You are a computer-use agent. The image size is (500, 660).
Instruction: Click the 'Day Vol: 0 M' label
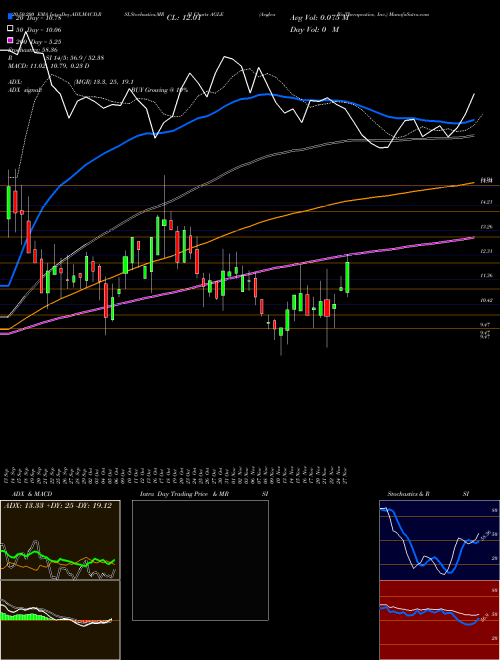click(314, 29)
